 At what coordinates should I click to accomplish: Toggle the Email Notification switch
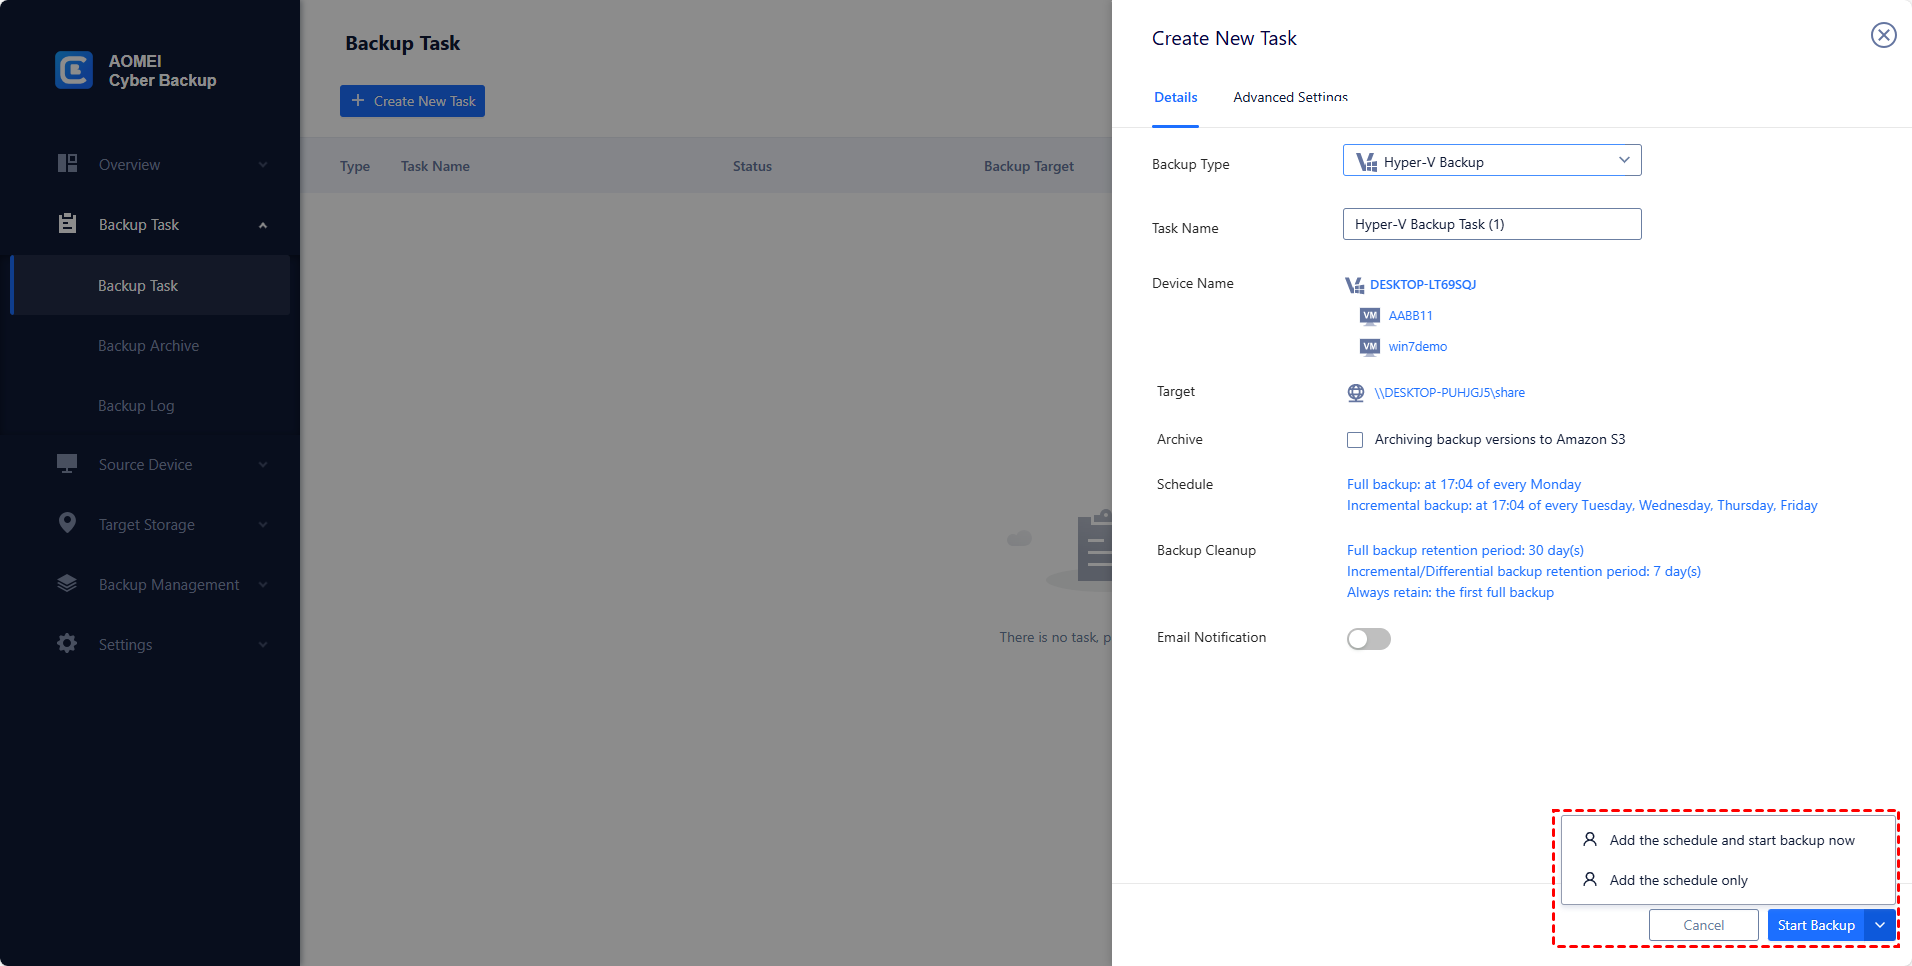[1369, 639]
